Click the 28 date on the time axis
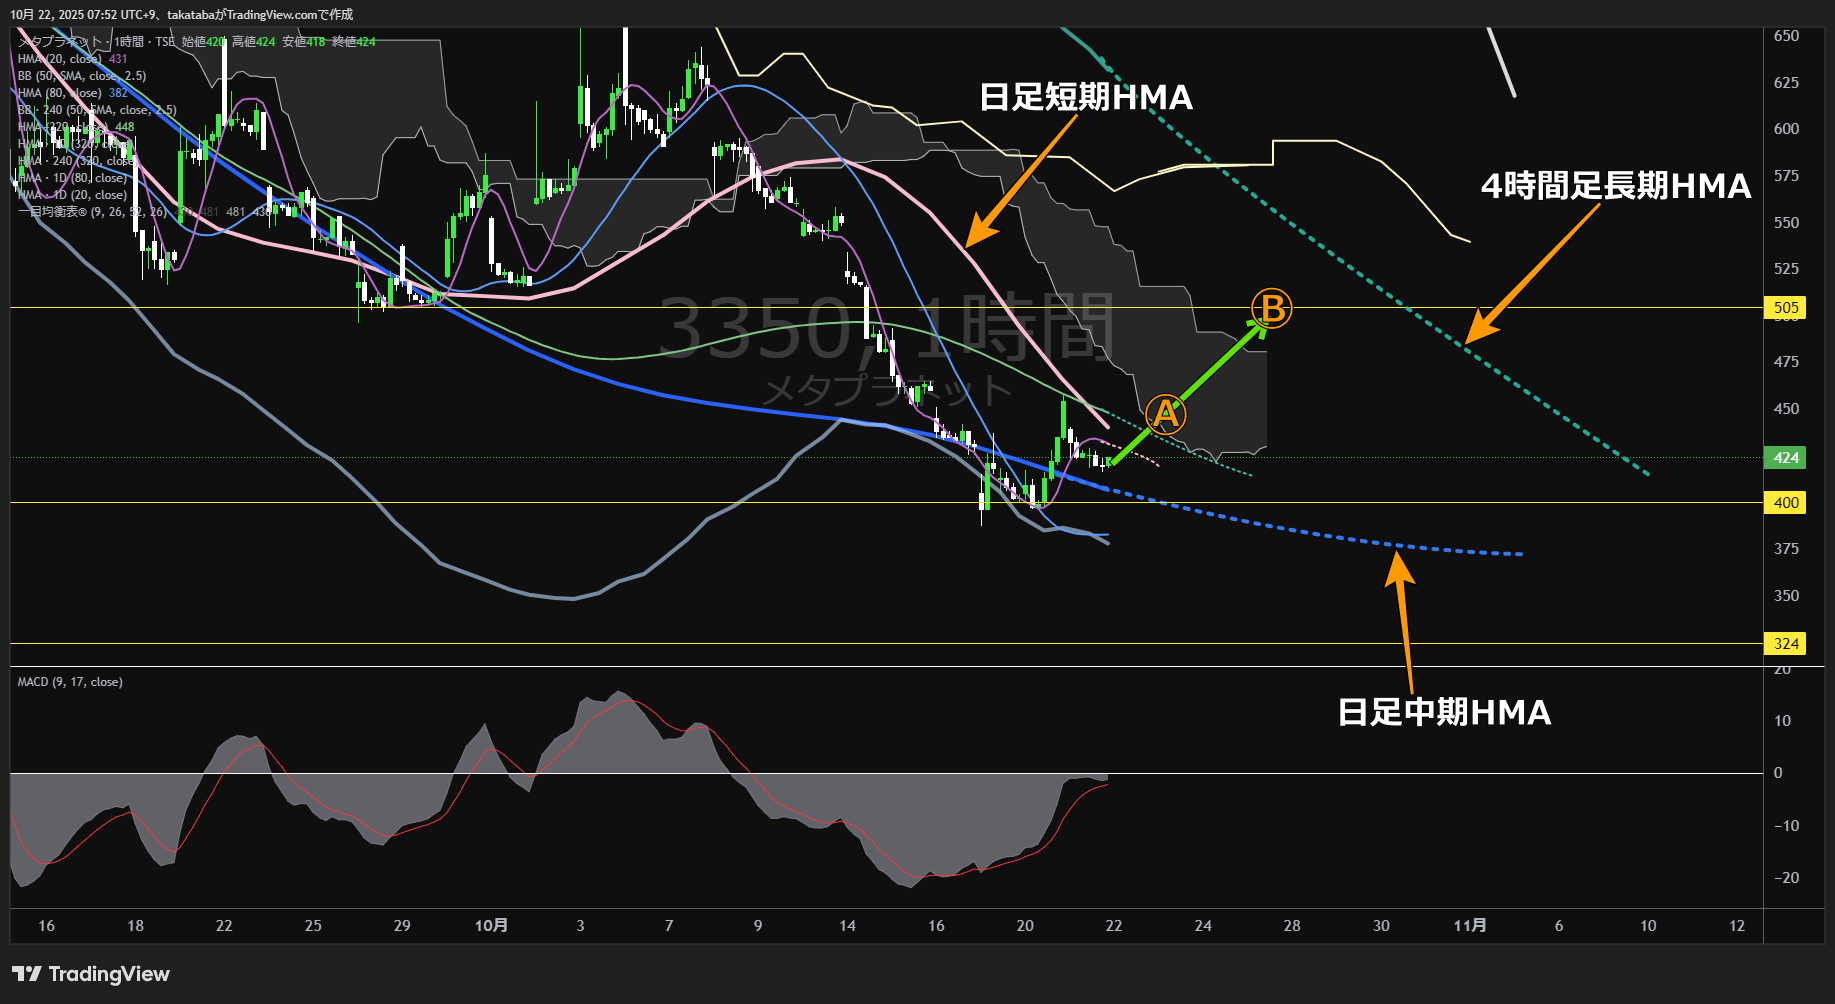1835x1004 pixels. (x=1292, y=926)
